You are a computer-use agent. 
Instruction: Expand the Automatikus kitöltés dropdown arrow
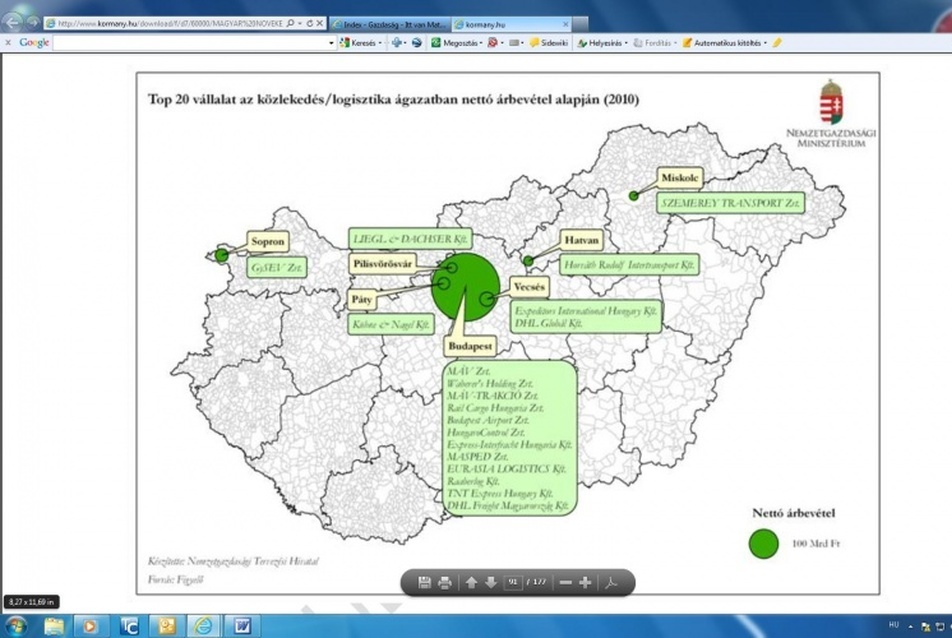pyautogui.click(x=765, y=43)
